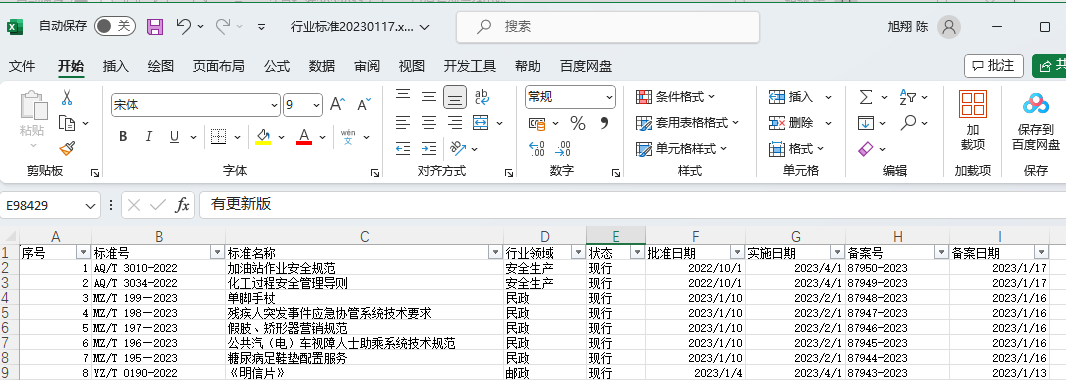The image size is (1066, 380).
Task: Click the formula bar input
Action: pos(632,205)
